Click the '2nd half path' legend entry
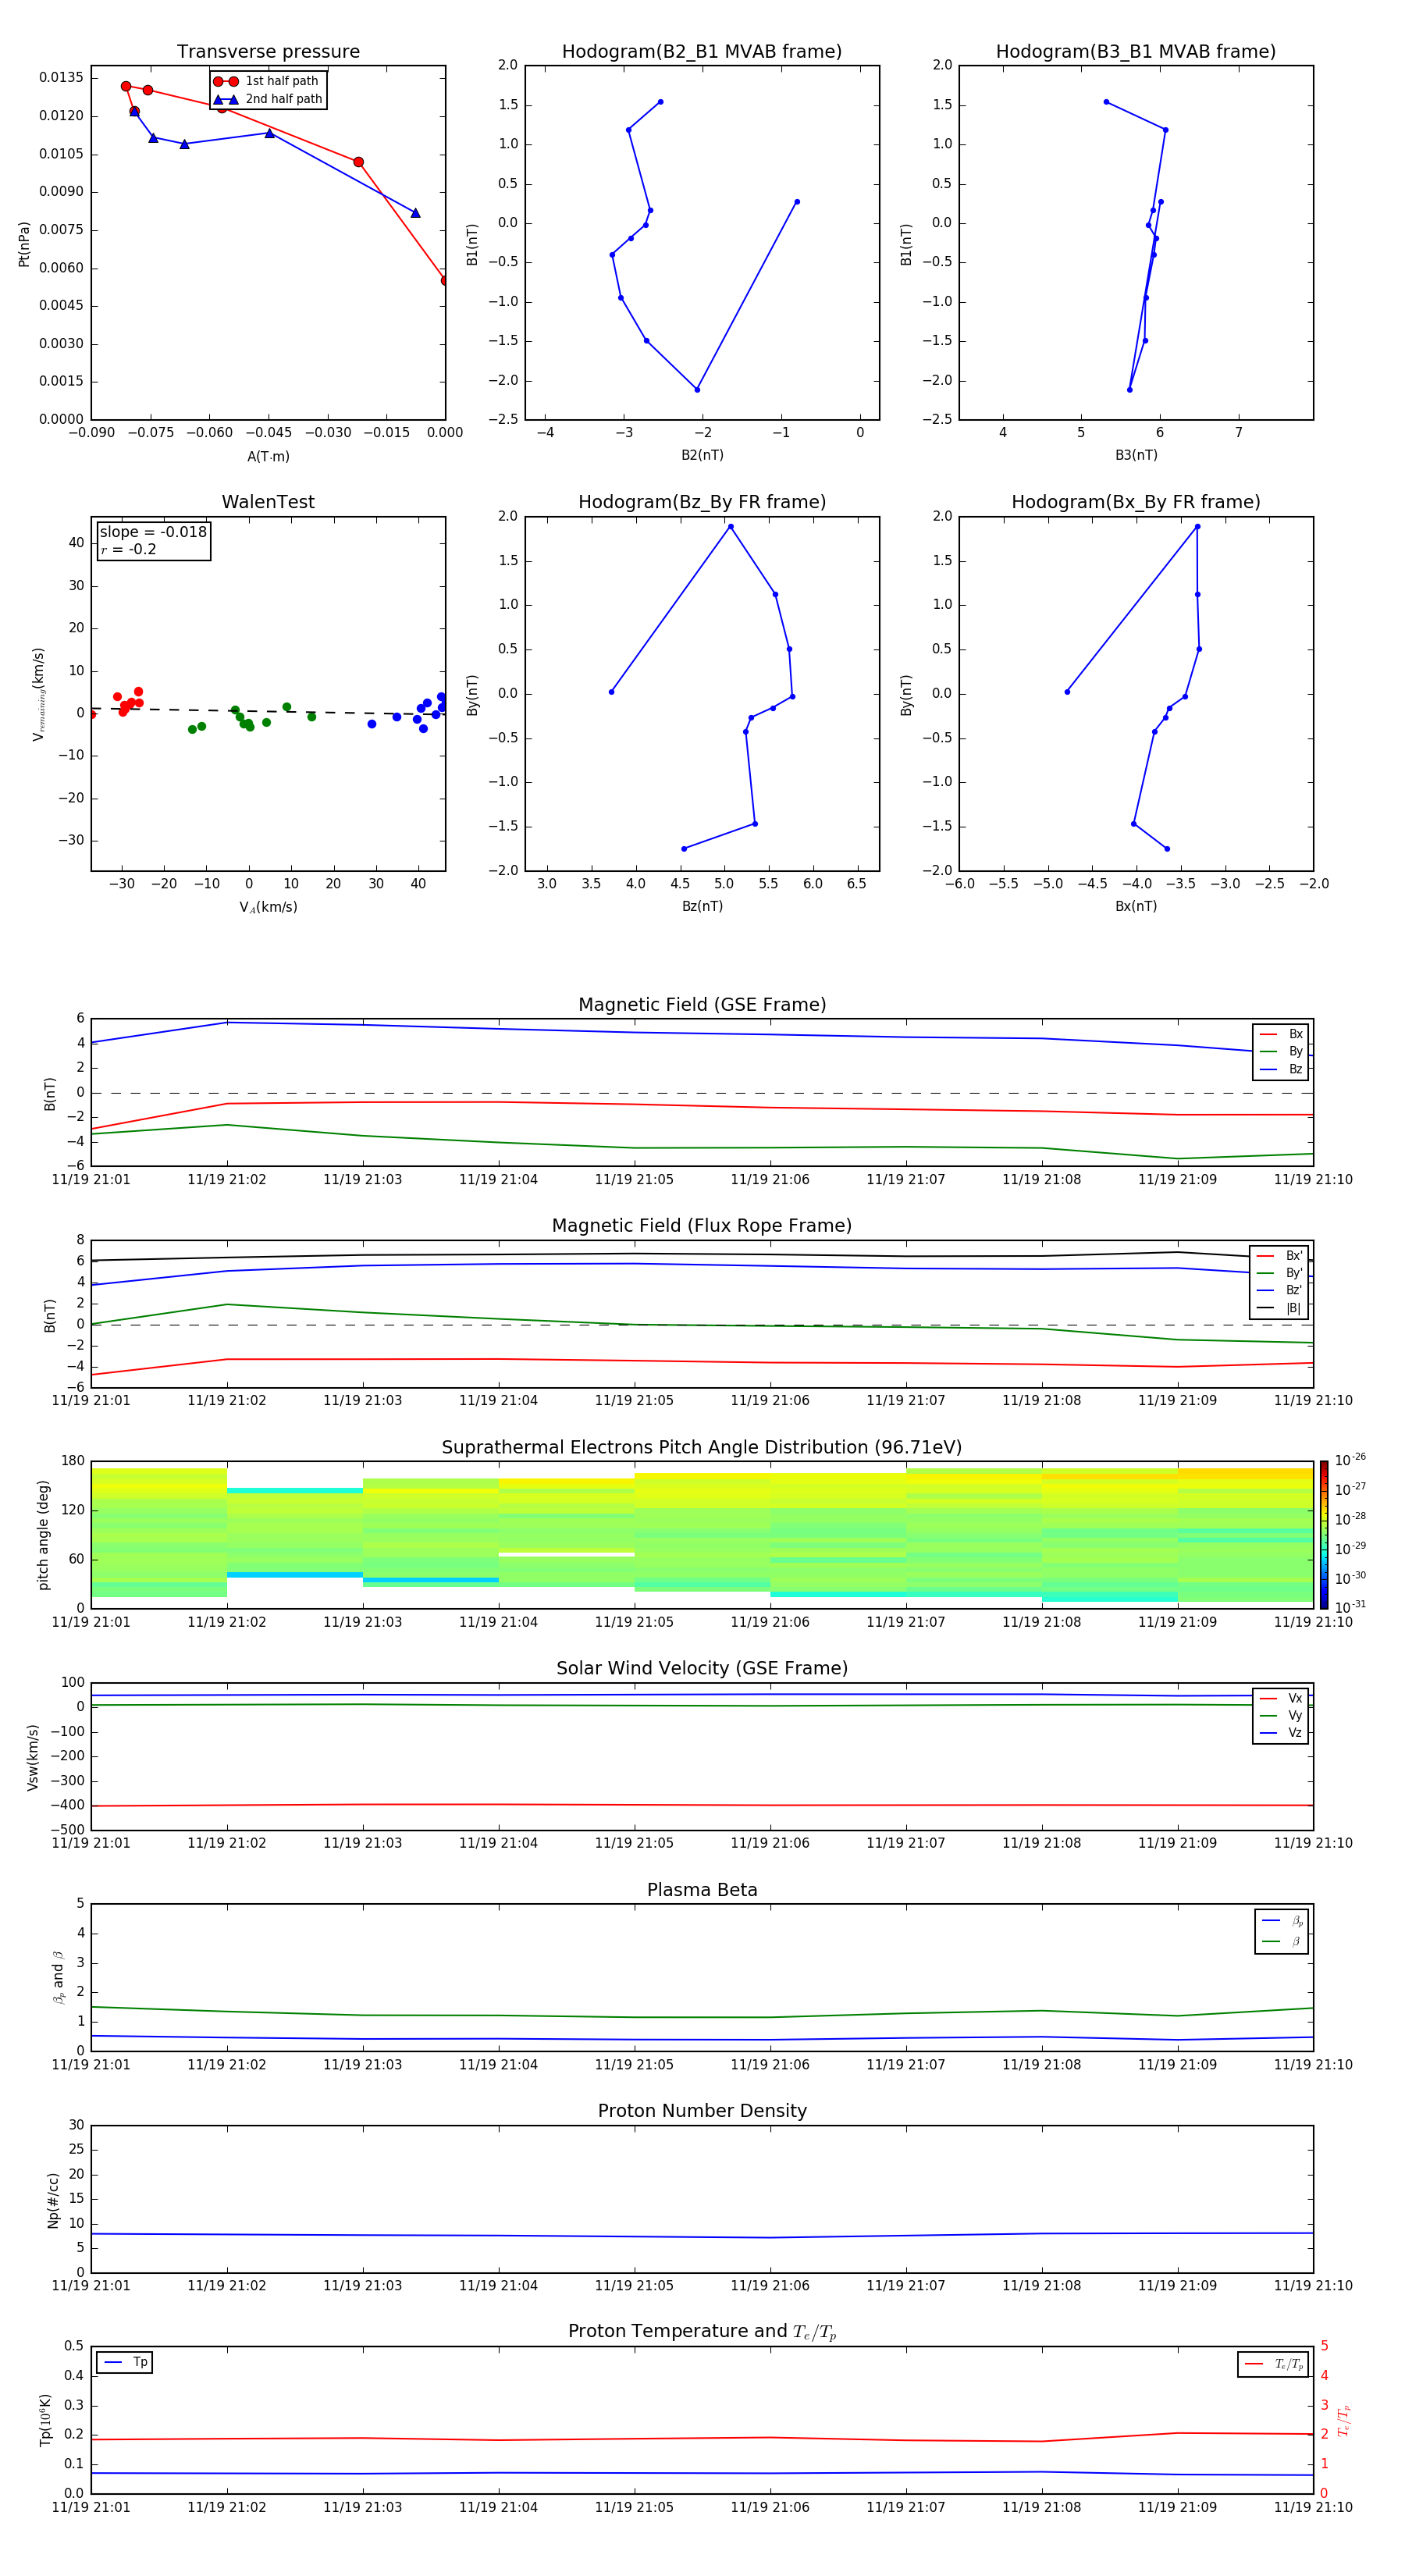Screen dimensions: 1405x2576 click(268, 99)
